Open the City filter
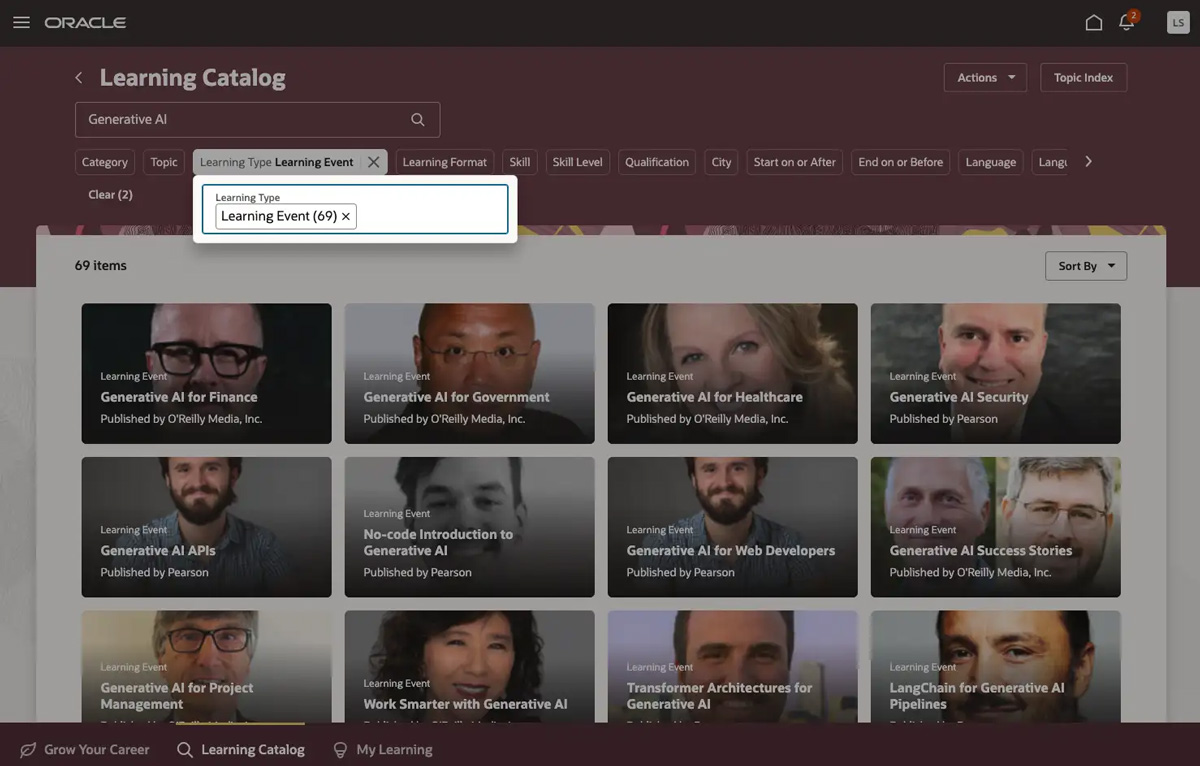This screenshot has height=766, width=1200. (722, 162)
